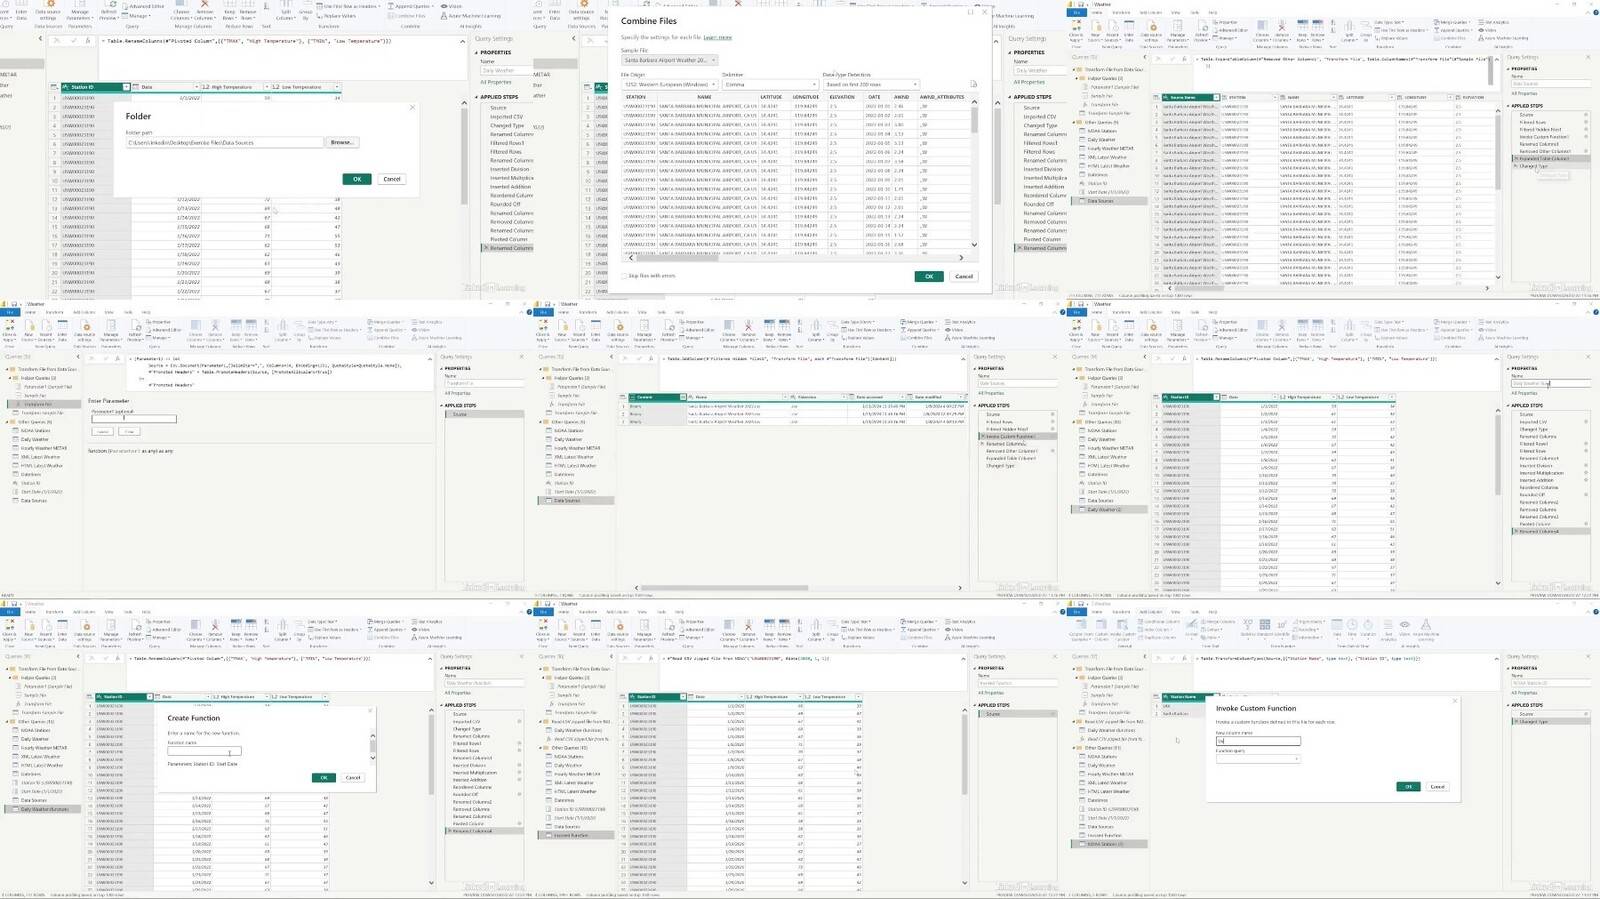Click the Parameter1 (optional) input box
This screenshot has height=899, width=1600.
[x=134, y=419]
